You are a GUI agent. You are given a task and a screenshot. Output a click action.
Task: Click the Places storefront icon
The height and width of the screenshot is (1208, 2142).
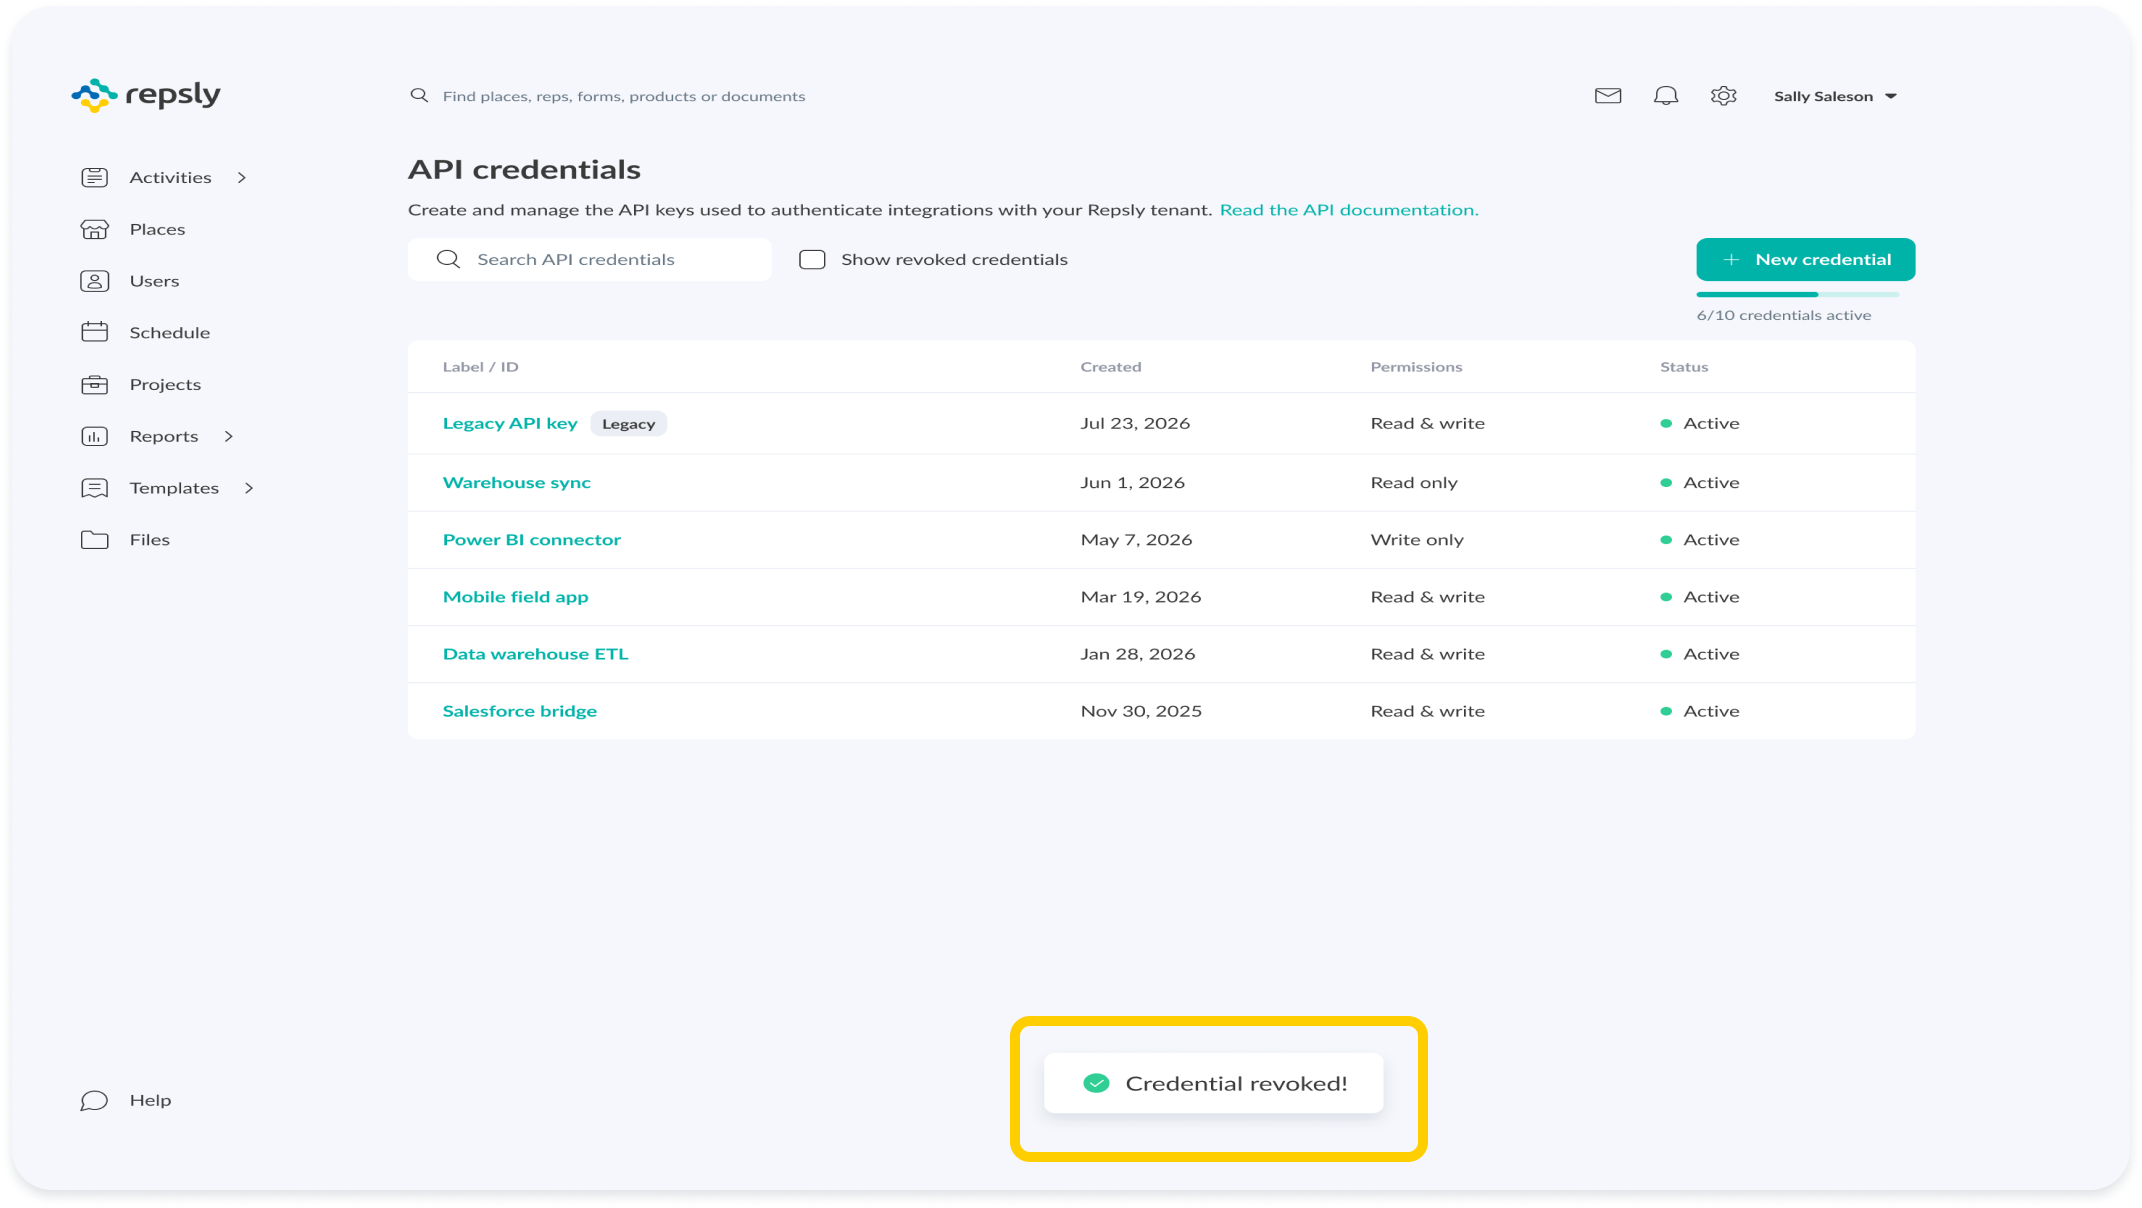(95, 230)
